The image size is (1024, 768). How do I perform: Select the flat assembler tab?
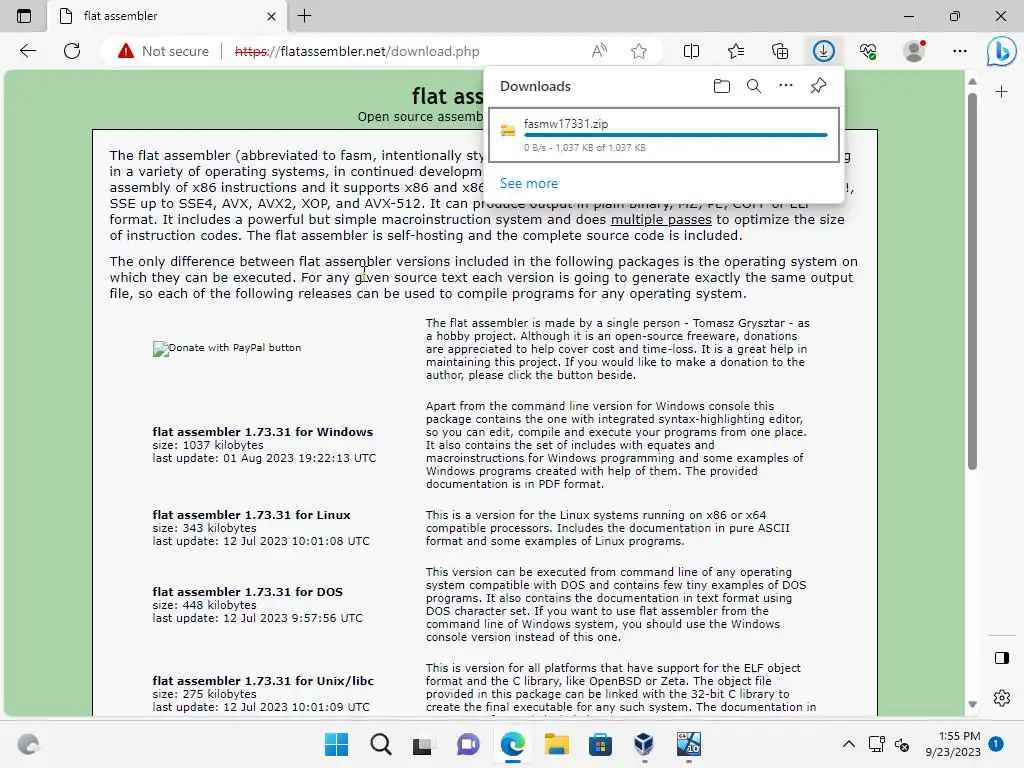[x=167, y=16]
